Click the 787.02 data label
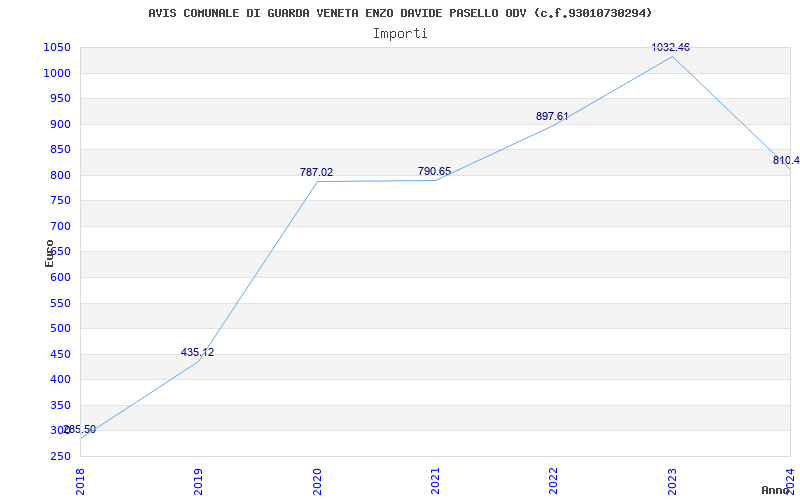 (316, 172)
